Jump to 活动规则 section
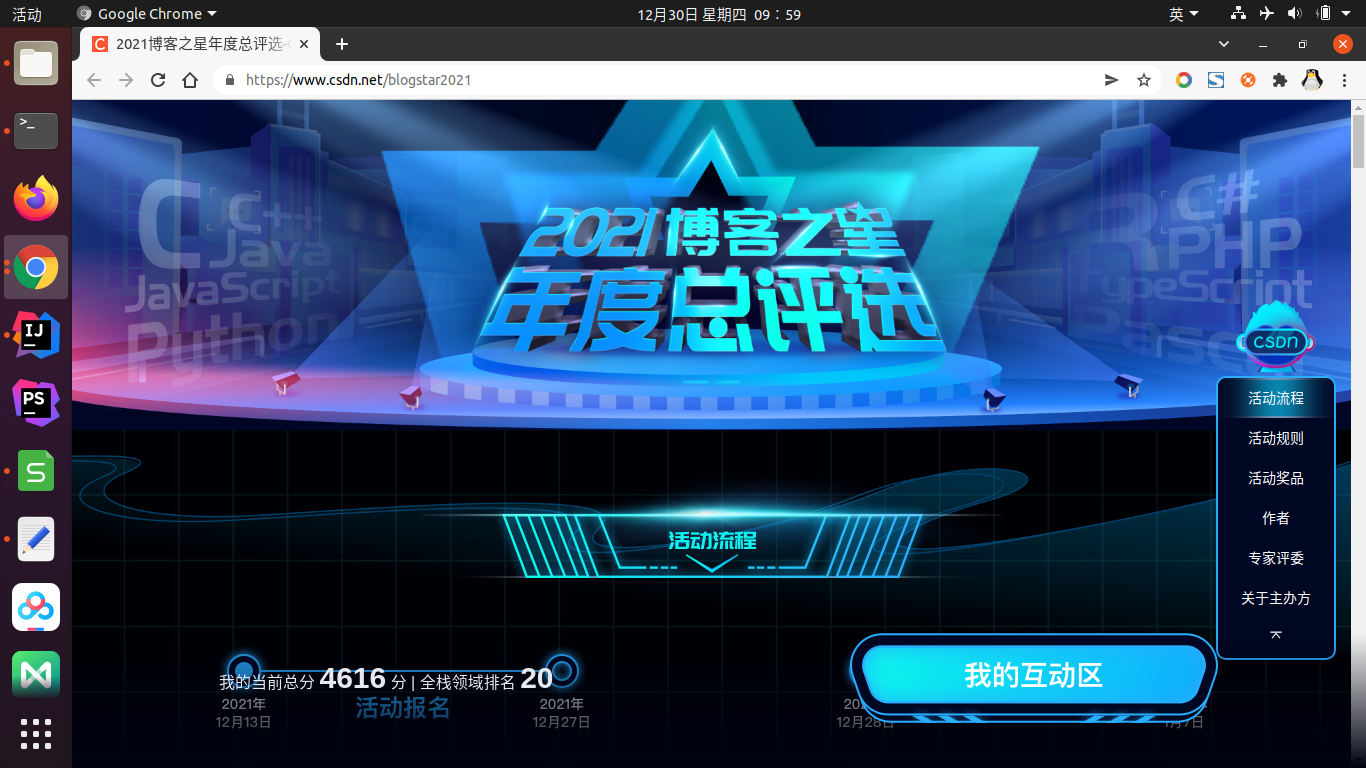This screenshot has width=1366, height=768. click(1276, 438)
